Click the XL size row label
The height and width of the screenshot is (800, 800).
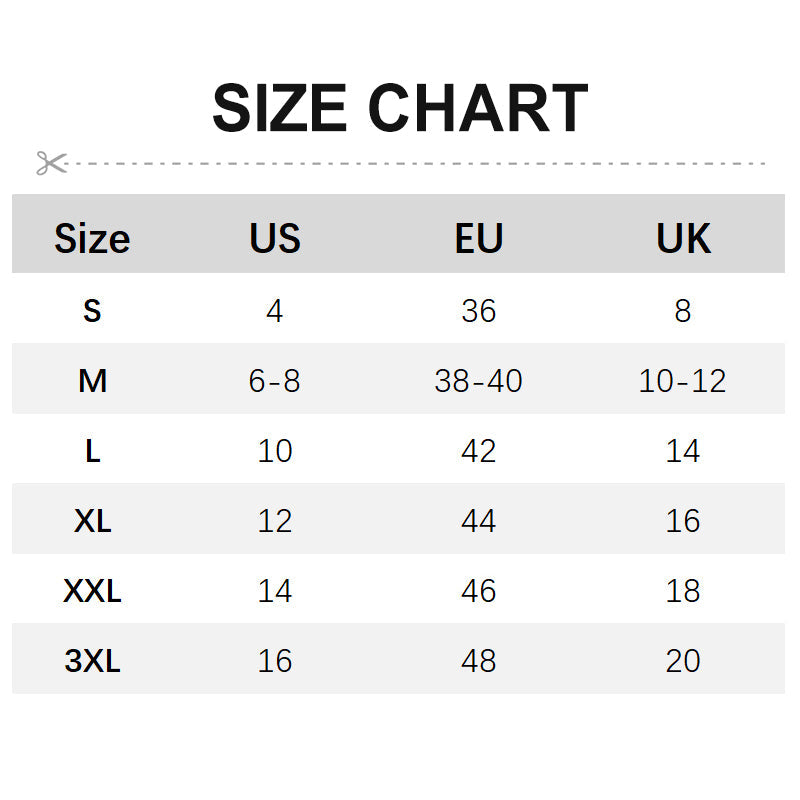click(x=92, y=521)
